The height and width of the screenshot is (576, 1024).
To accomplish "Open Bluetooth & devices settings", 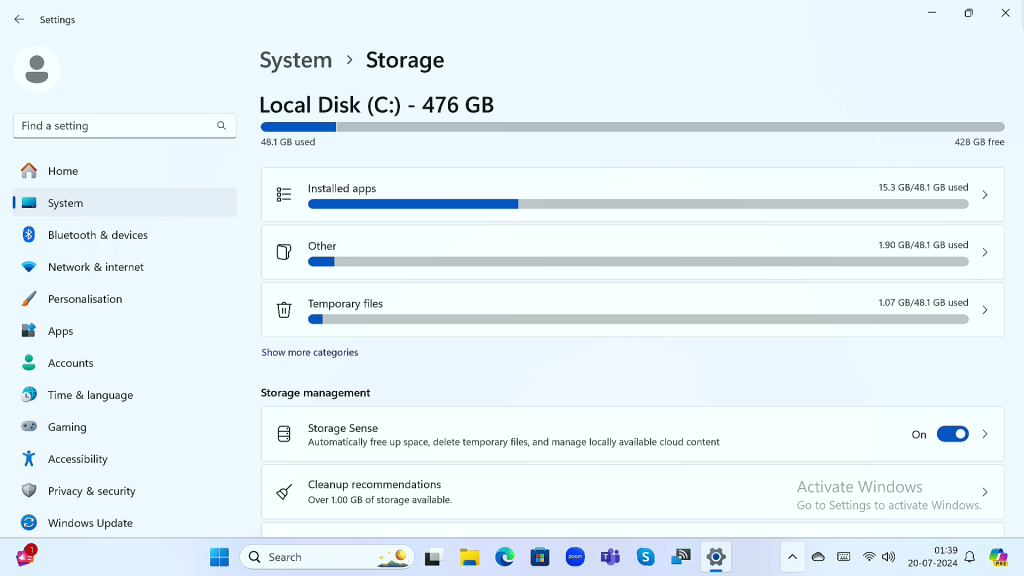I will click(x=97, y=235).
